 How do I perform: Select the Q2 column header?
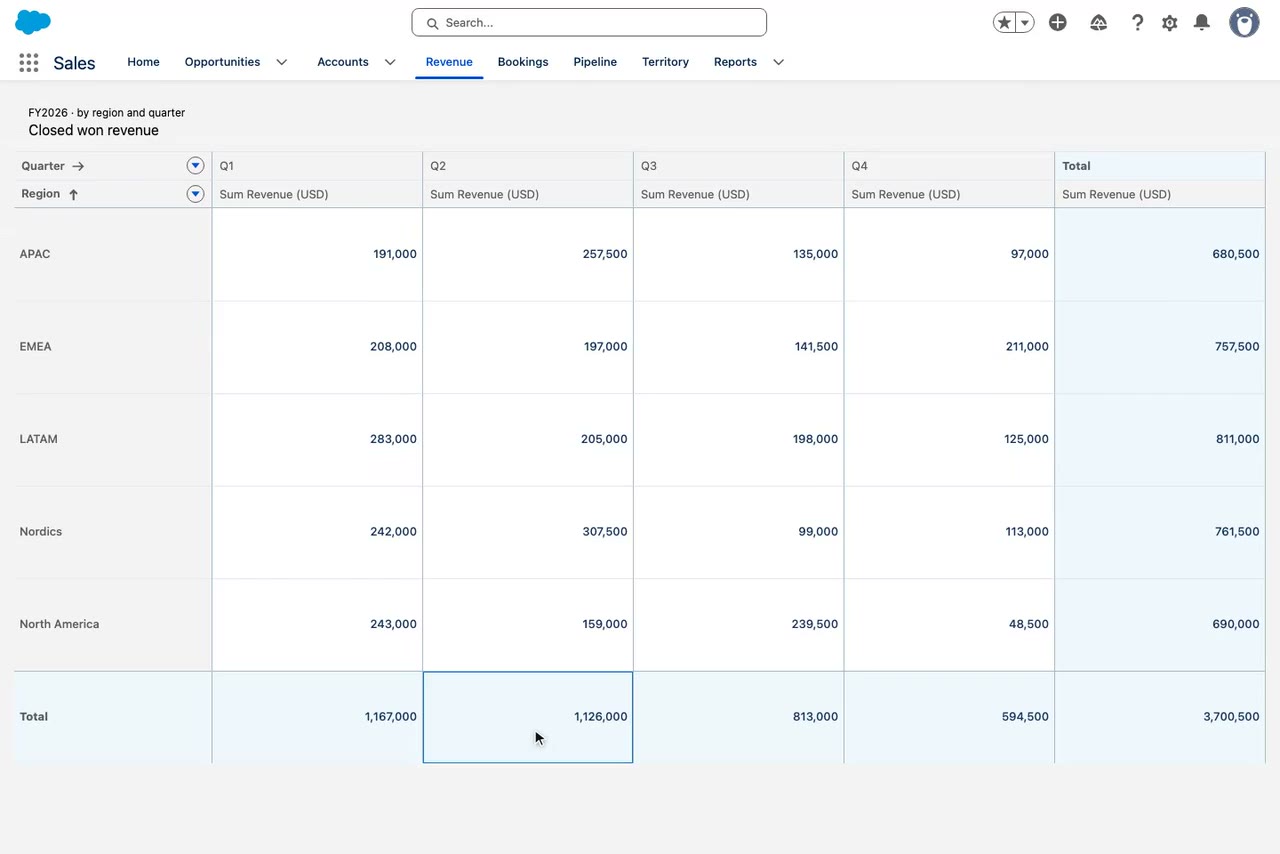click(x=528, y=166)
